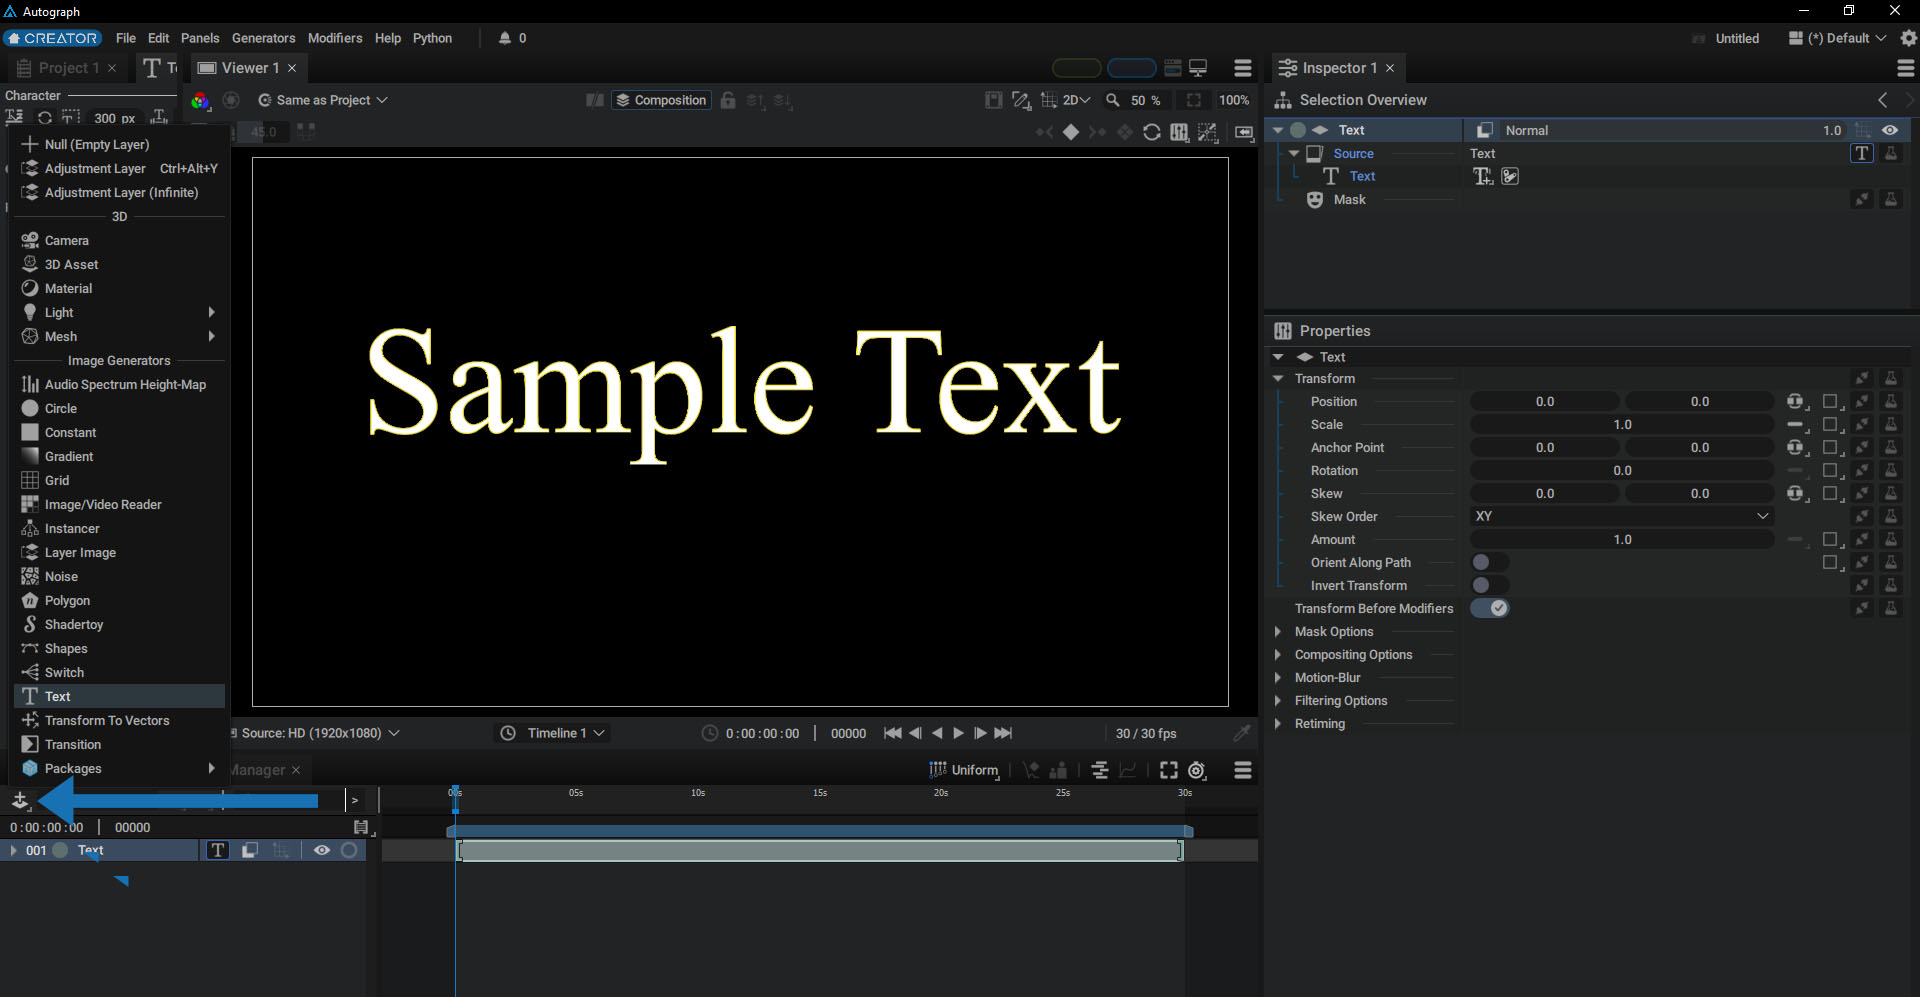1920x997 pixels.
Task: Select the Mask item in Selection Overview
Action: point(1349,200)
